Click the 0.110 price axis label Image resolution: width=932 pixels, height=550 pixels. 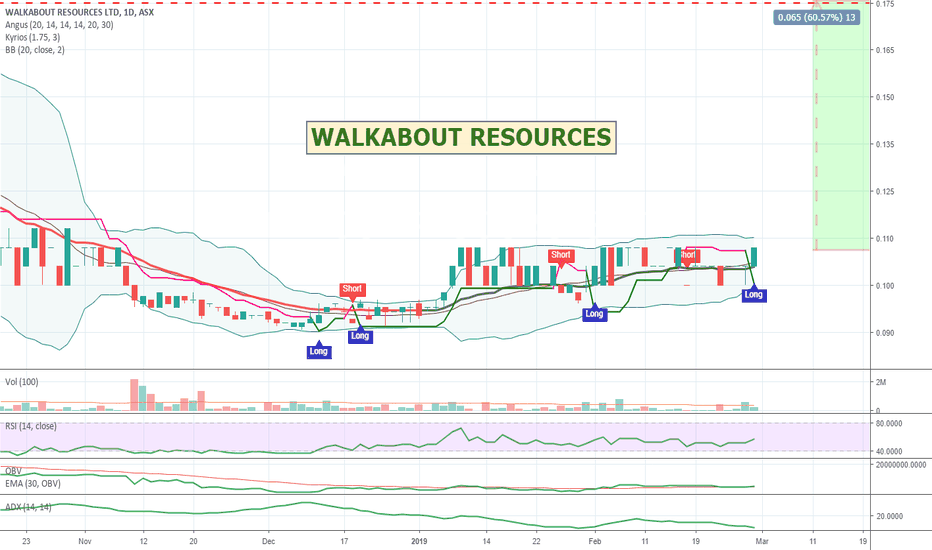pos(885,238)
